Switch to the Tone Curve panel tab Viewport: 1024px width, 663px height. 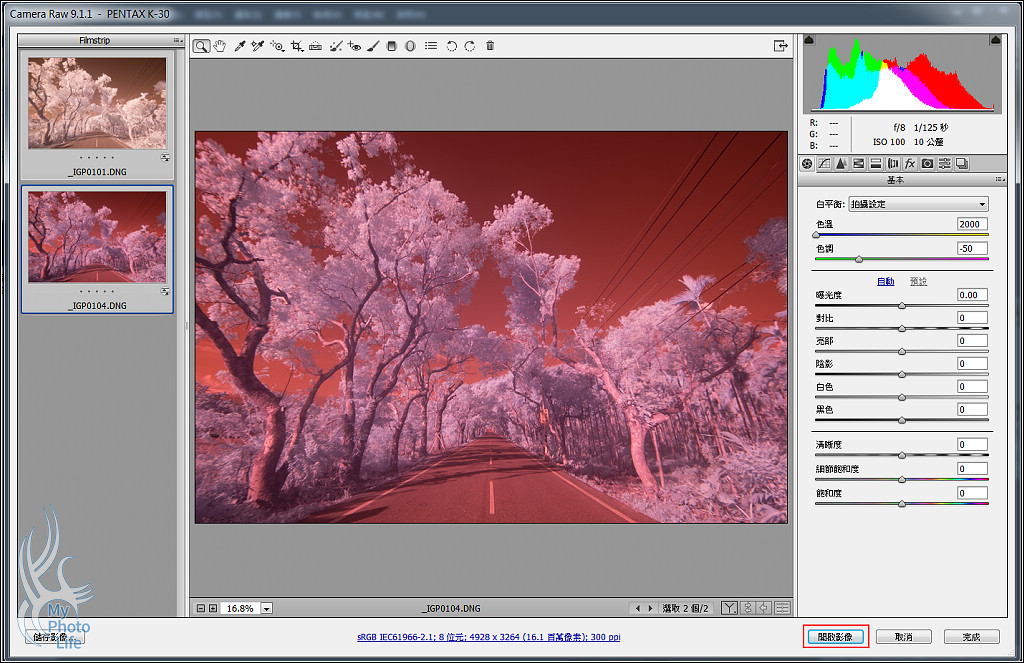click(x=824, y=164)
